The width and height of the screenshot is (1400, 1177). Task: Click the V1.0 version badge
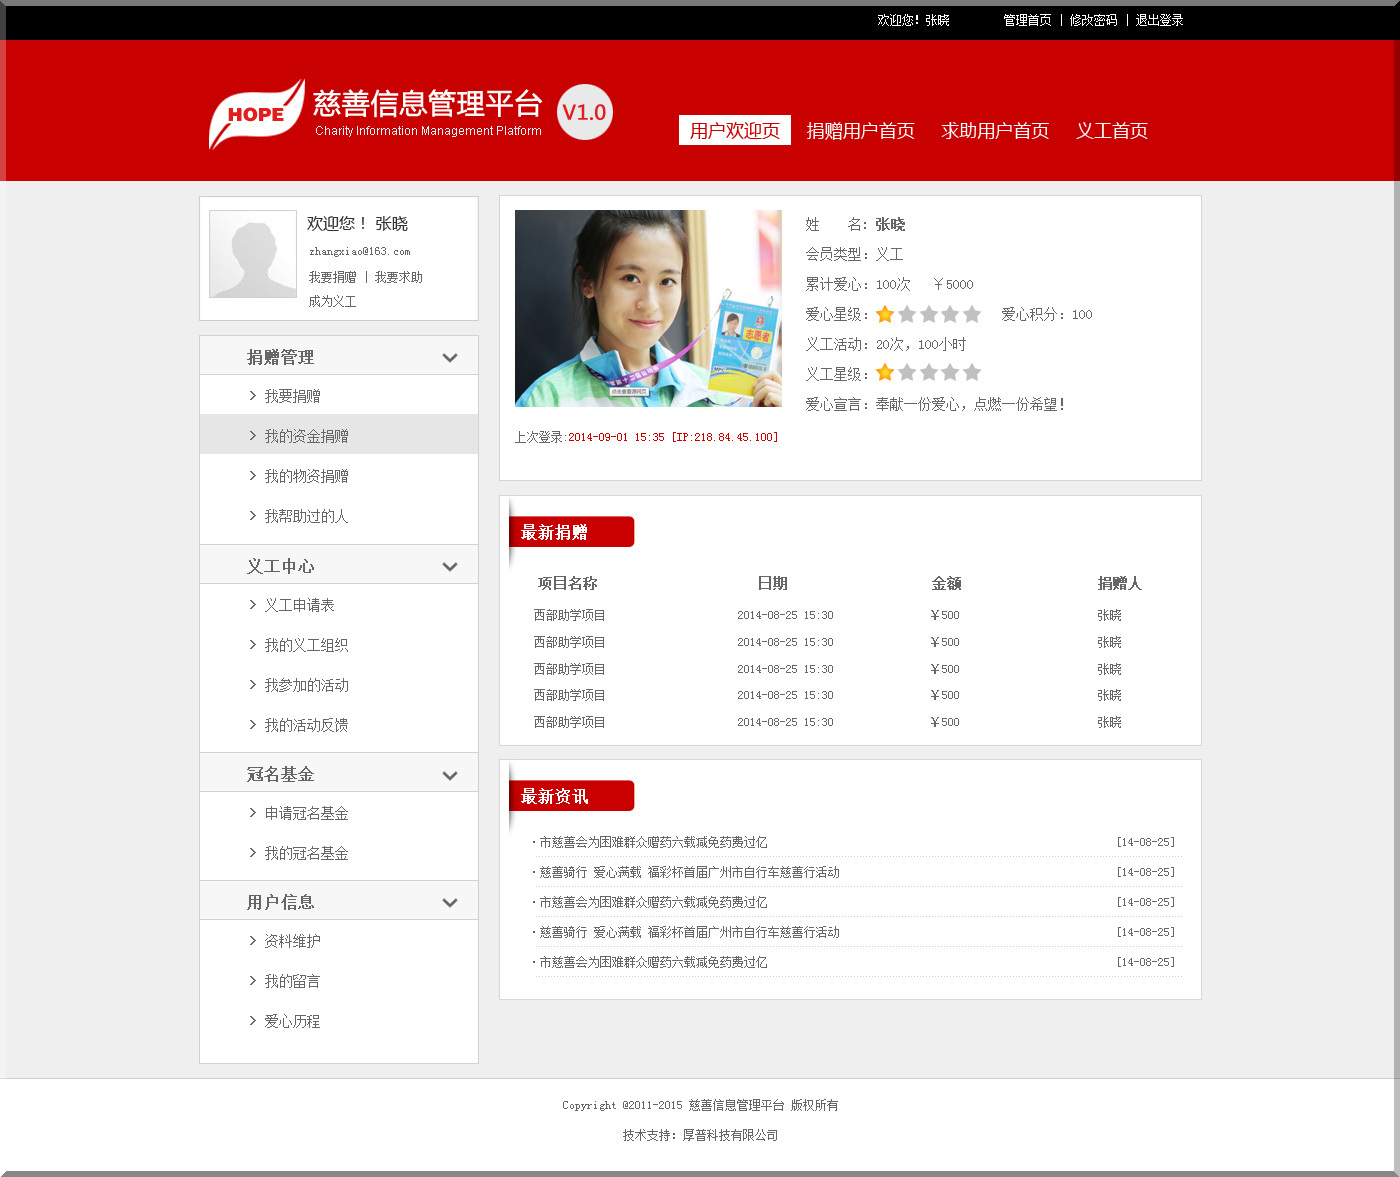pyautogui.click(x=584, y=112)
